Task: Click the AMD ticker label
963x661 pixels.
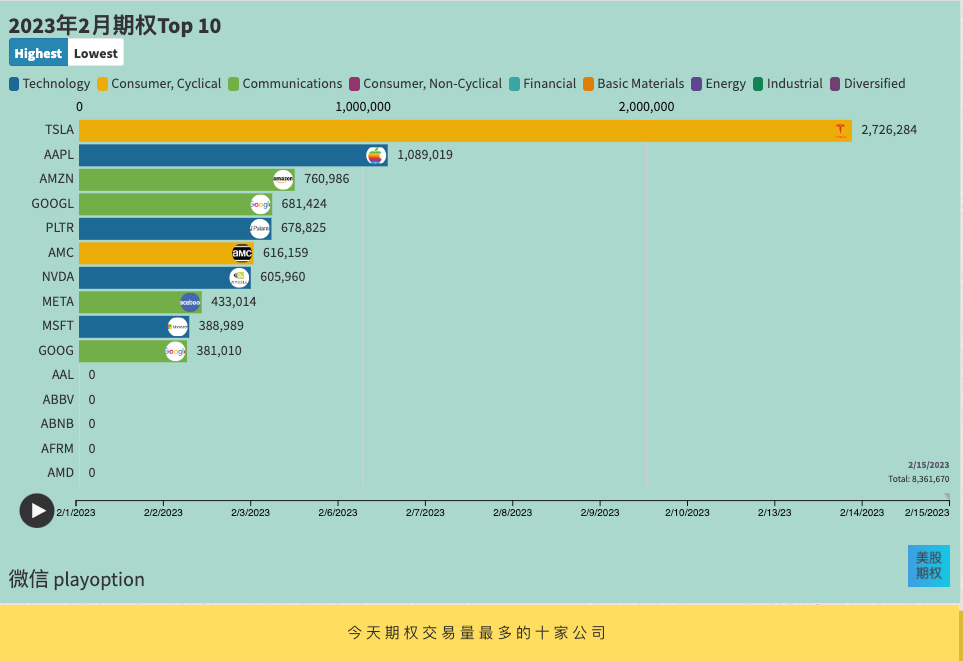Action: coord(61,473)
